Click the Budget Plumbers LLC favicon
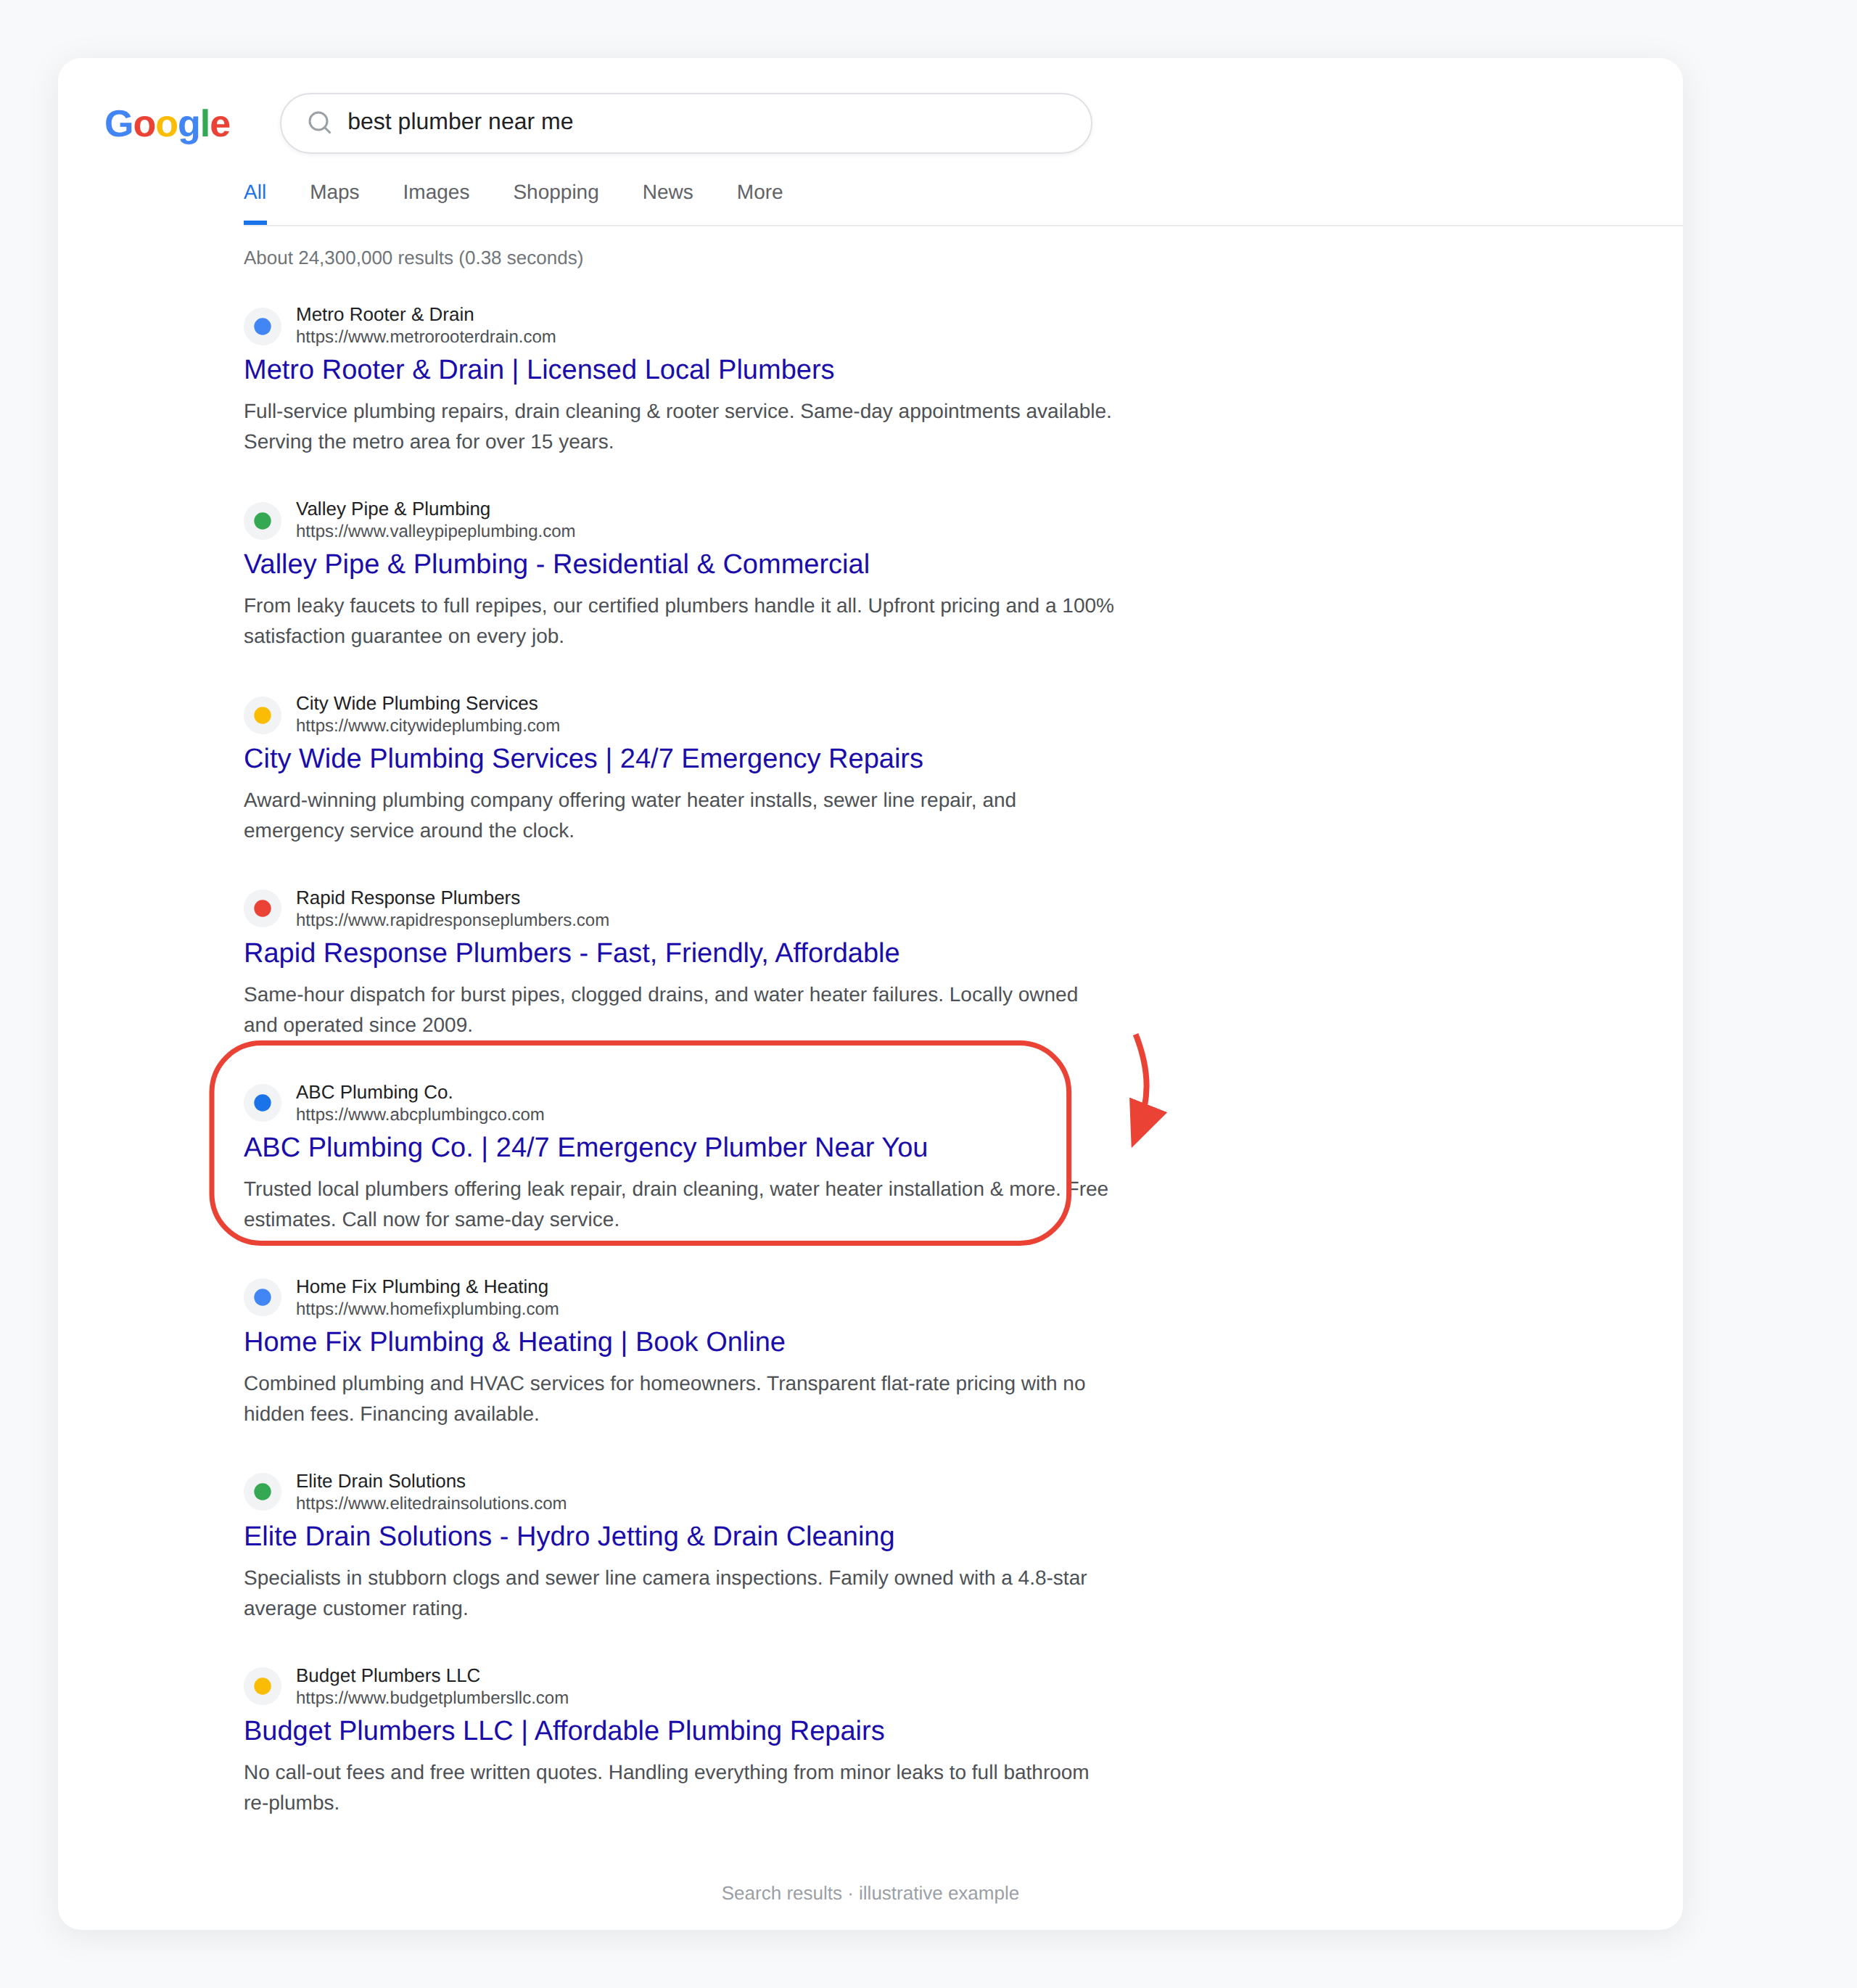The width and height of the screenshot is (1857, 1988). pos(262,1686)
